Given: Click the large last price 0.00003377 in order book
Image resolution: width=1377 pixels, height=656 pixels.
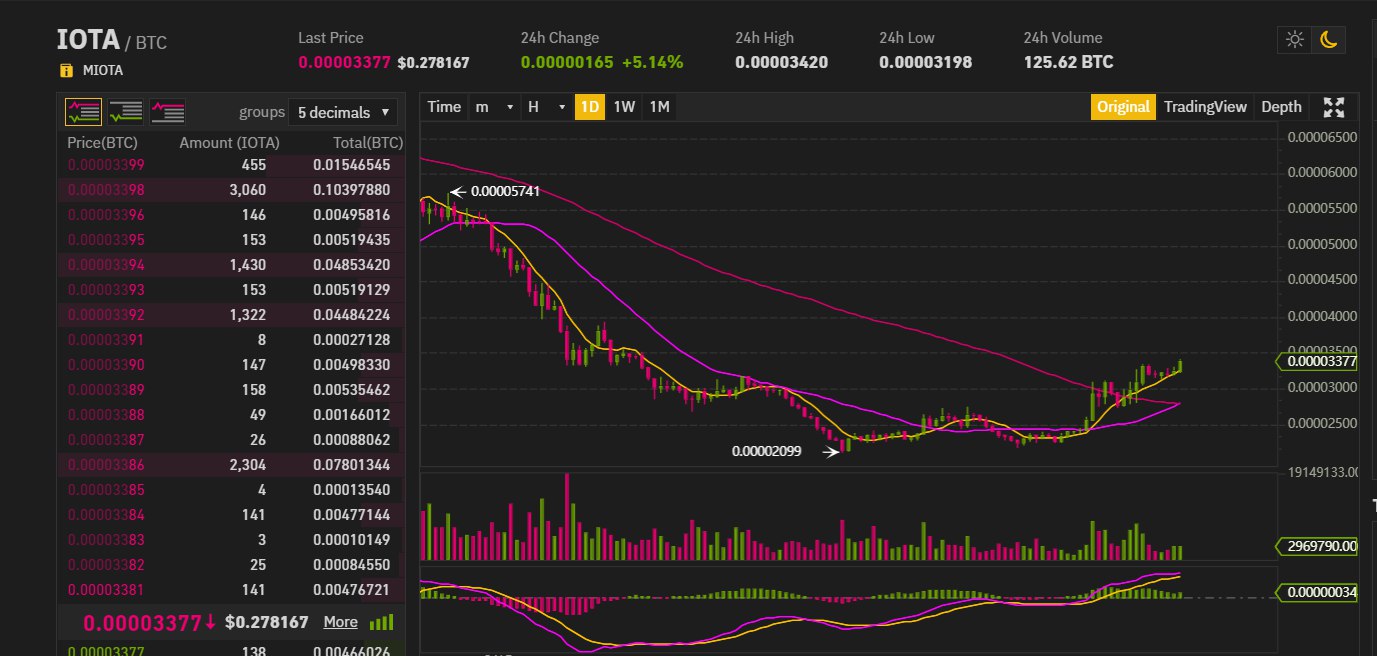Looking at the screenshot, I should tap(142, 623).
